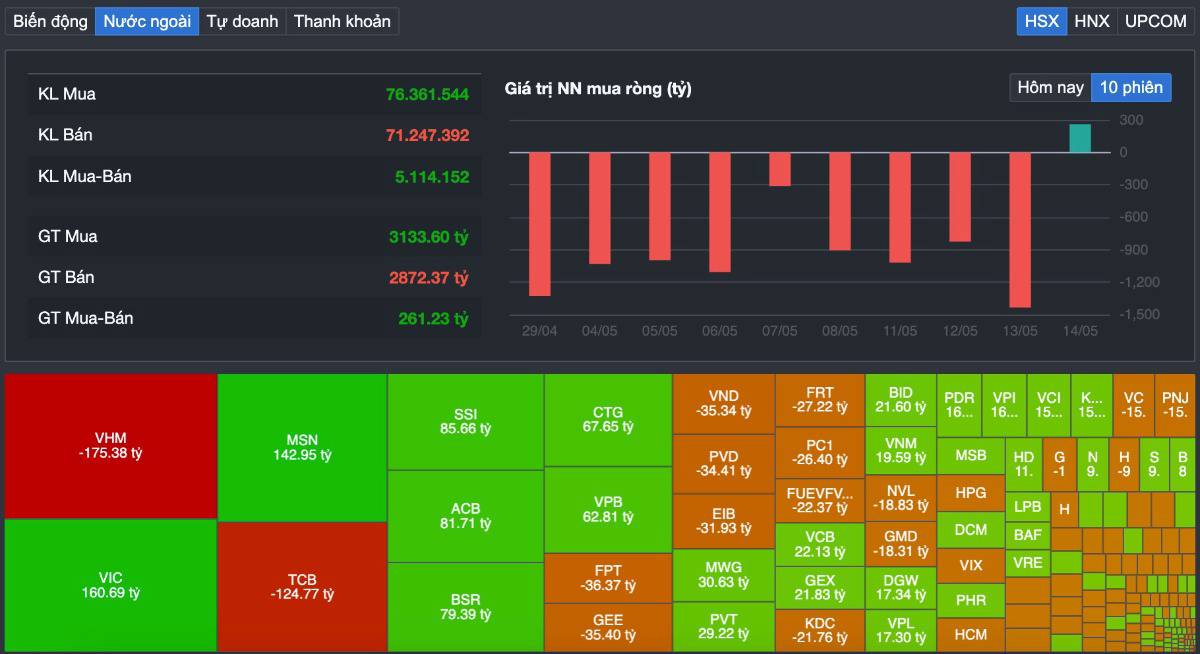1200x654 pixels.
Task: Open the FUEVFV treemap tile
Action: point(820,500)
